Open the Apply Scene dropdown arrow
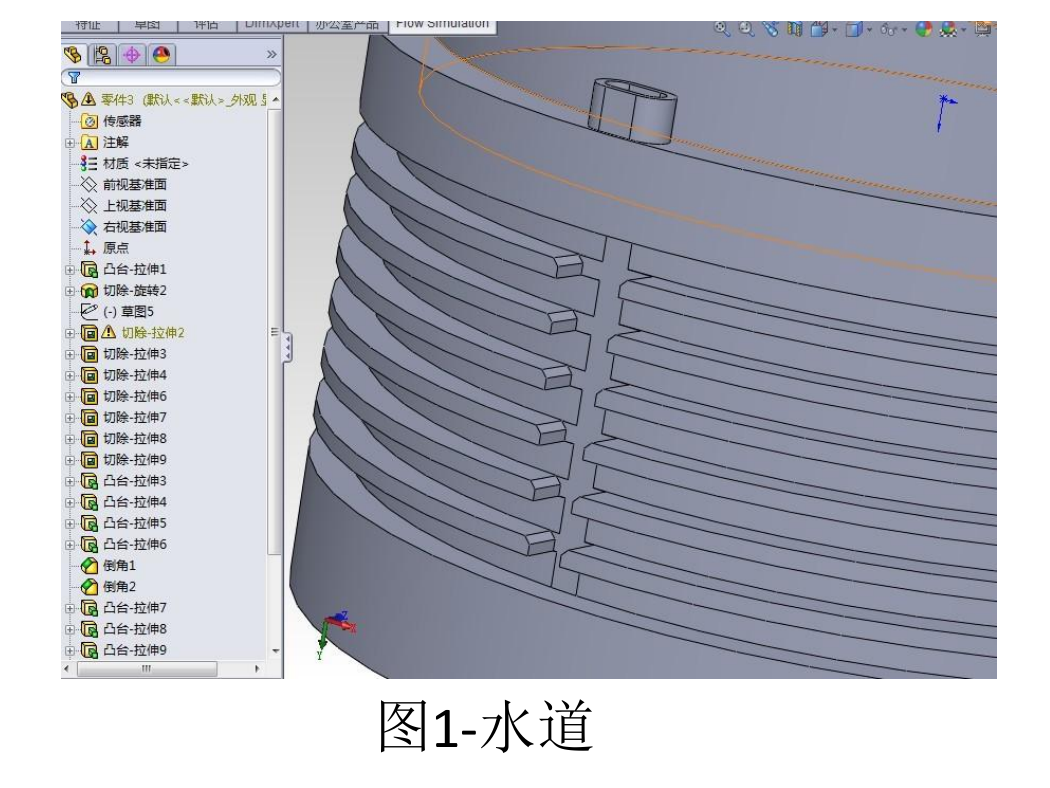 coord(964,29)
